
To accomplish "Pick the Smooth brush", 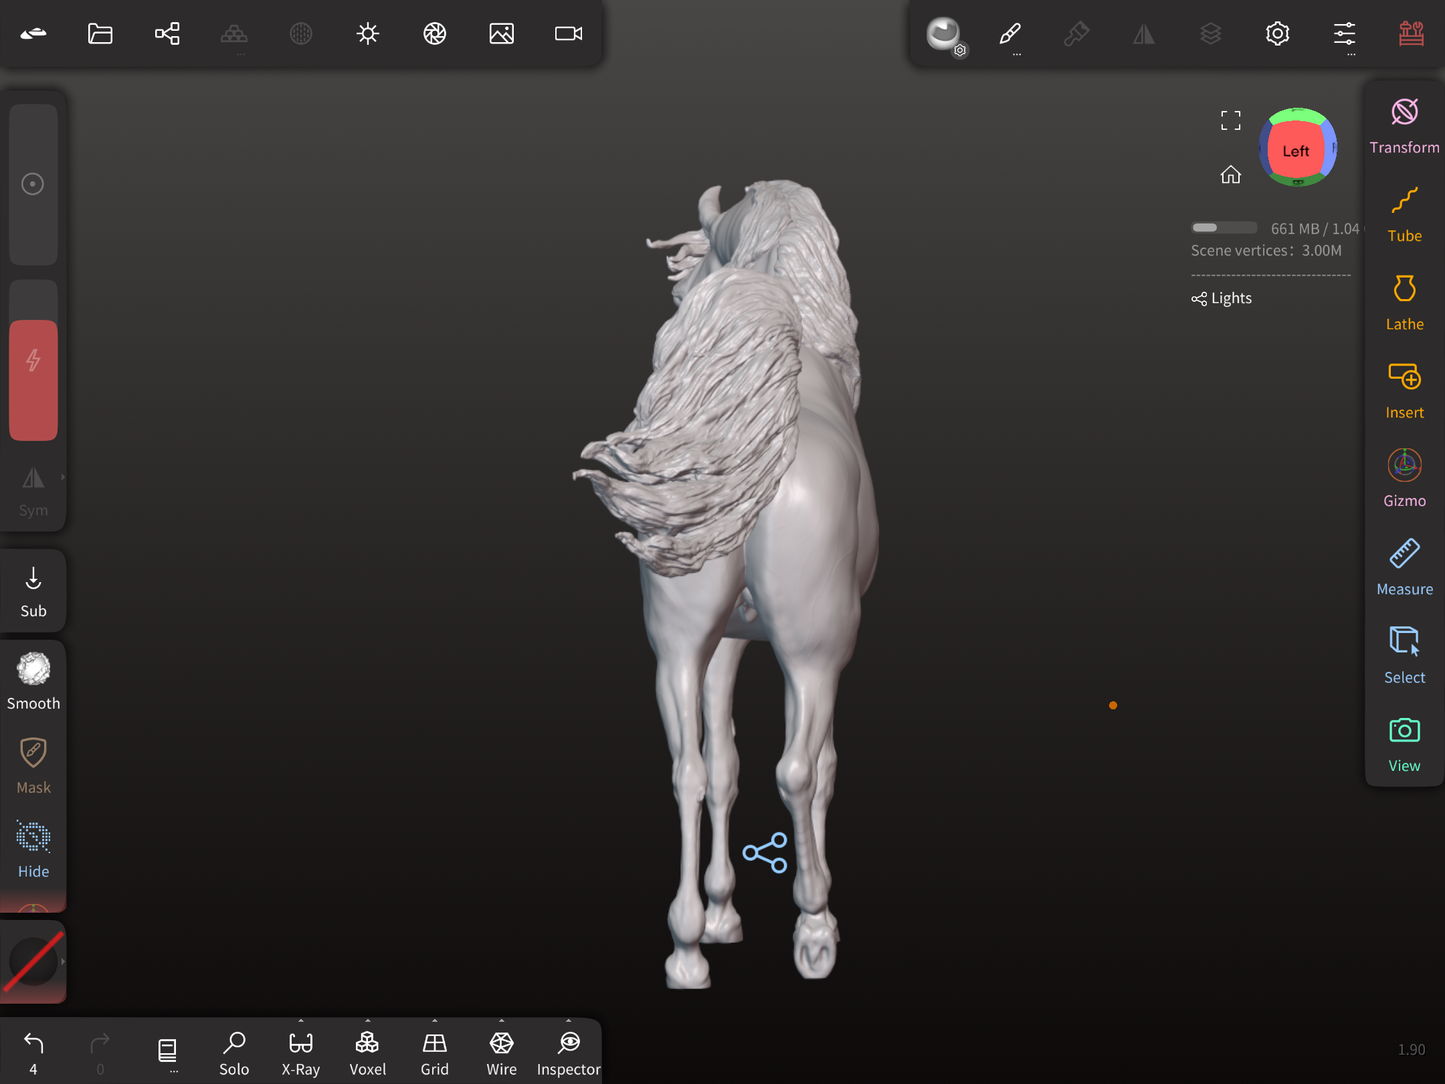I will (x=33, y=681).
